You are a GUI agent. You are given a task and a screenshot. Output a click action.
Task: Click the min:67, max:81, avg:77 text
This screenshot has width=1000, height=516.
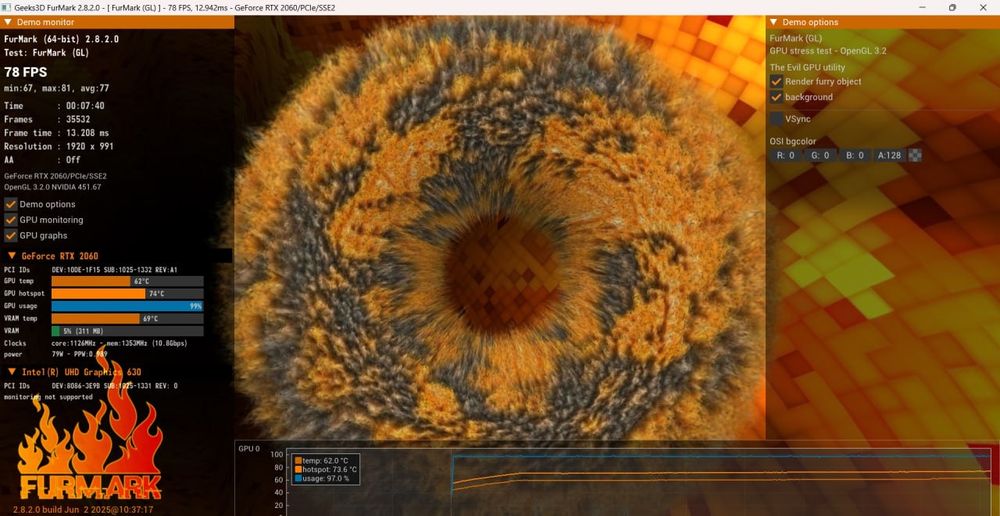[x=57, y=89]
